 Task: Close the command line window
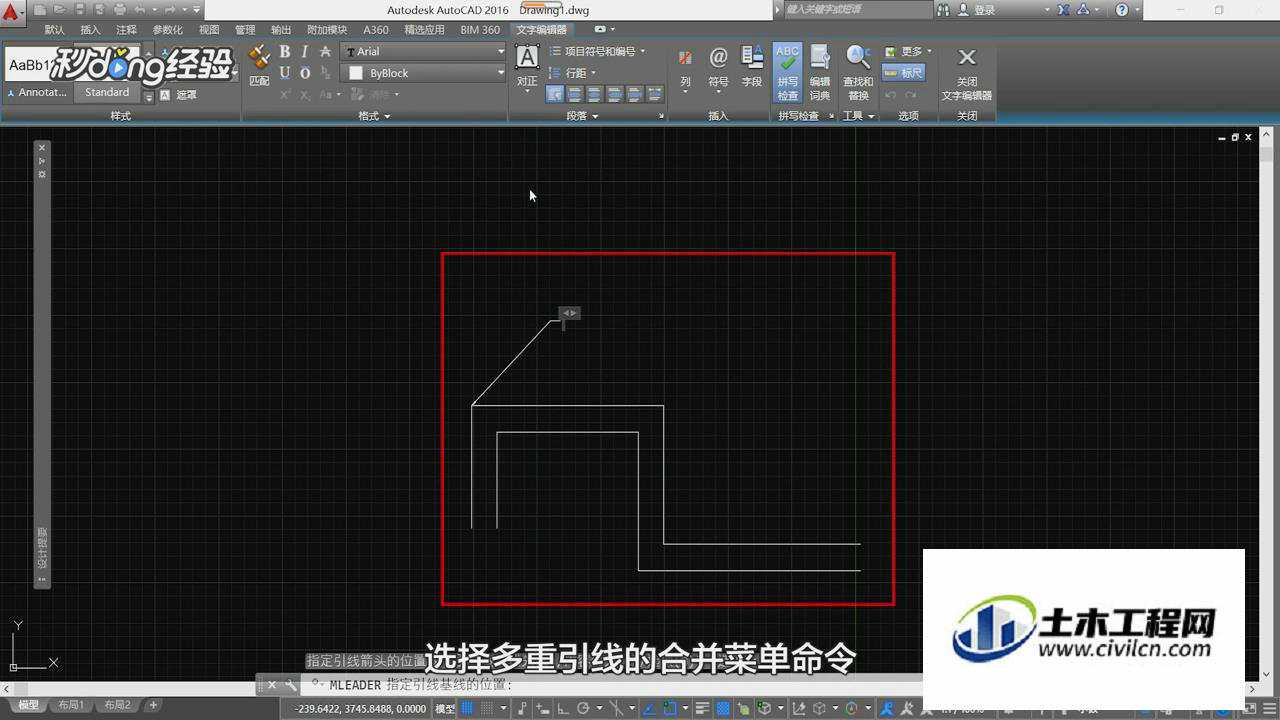click(x=272, y=685)
